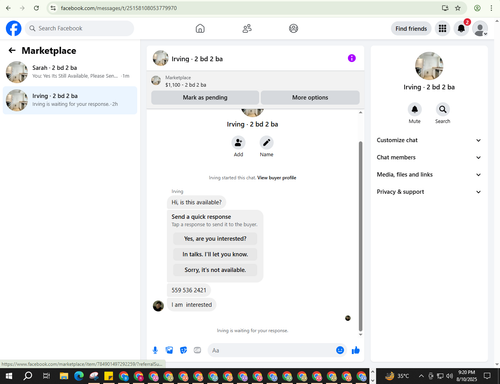This screenshot has width=500, height=384.
Task: Open the Facebook menu grid icon
Action: click(x=442, y=29)
